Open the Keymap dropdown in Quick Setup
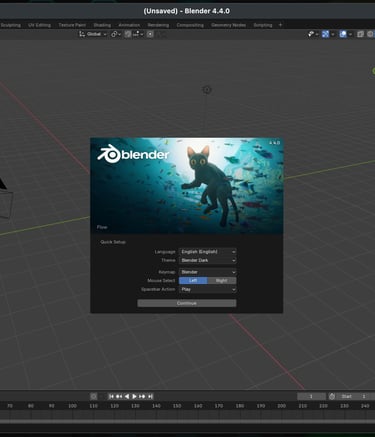 click(x=208, y=272)
